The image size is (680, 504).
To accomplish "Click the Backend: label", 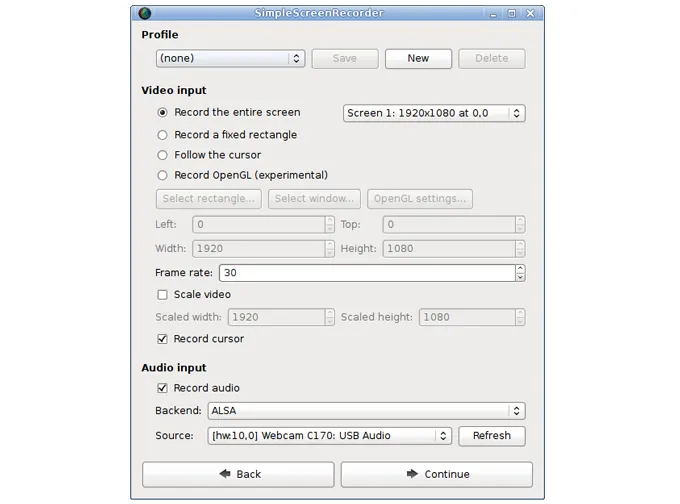I will [x=178, y=410].
